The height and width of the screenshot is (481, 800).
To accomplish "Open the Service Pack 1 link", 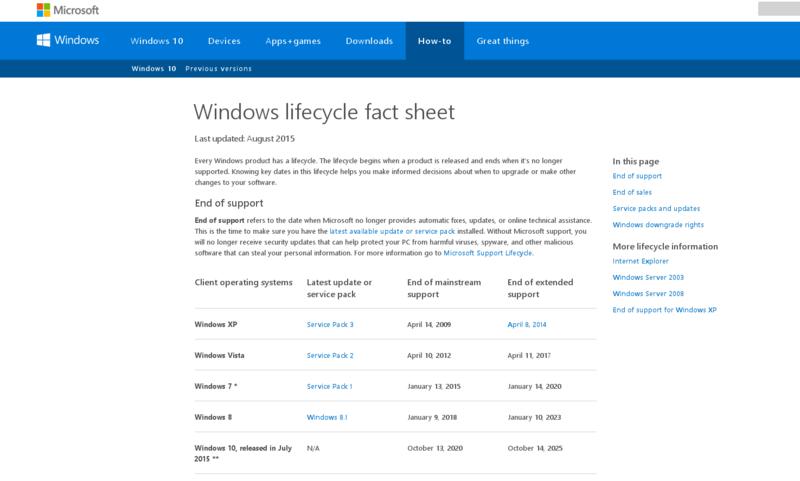I will point(330,387).
